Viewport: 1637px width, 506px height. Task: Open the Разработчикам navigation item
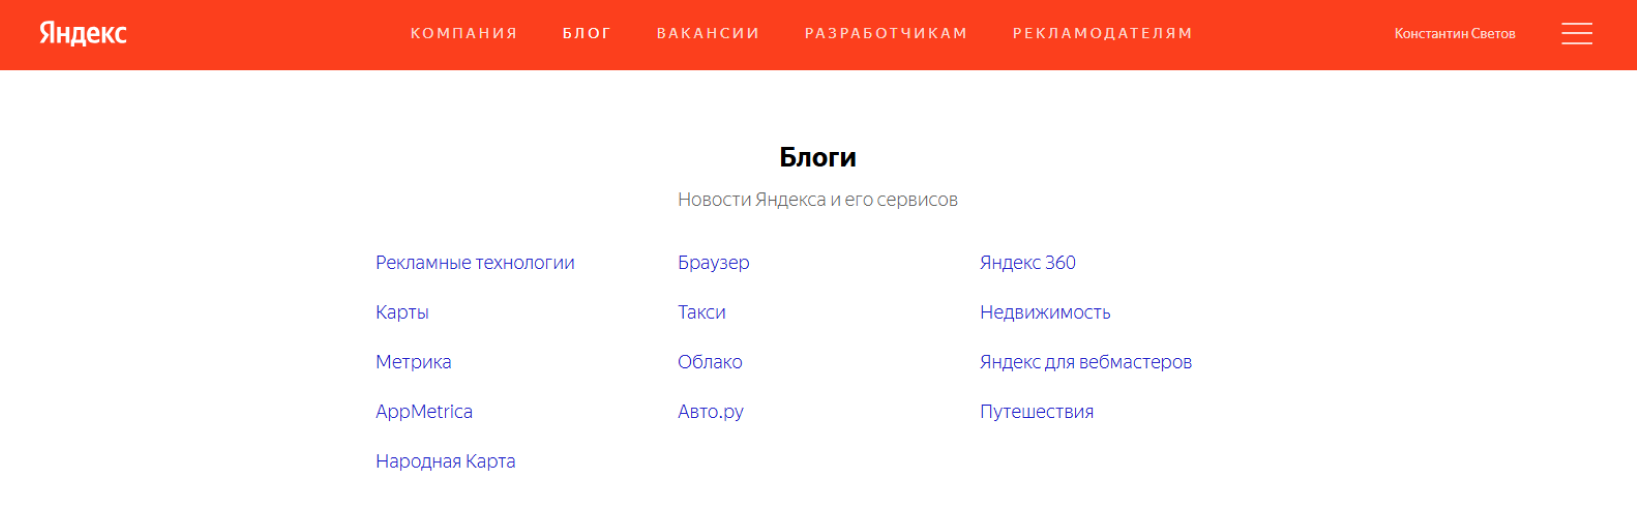click(886, 33)
